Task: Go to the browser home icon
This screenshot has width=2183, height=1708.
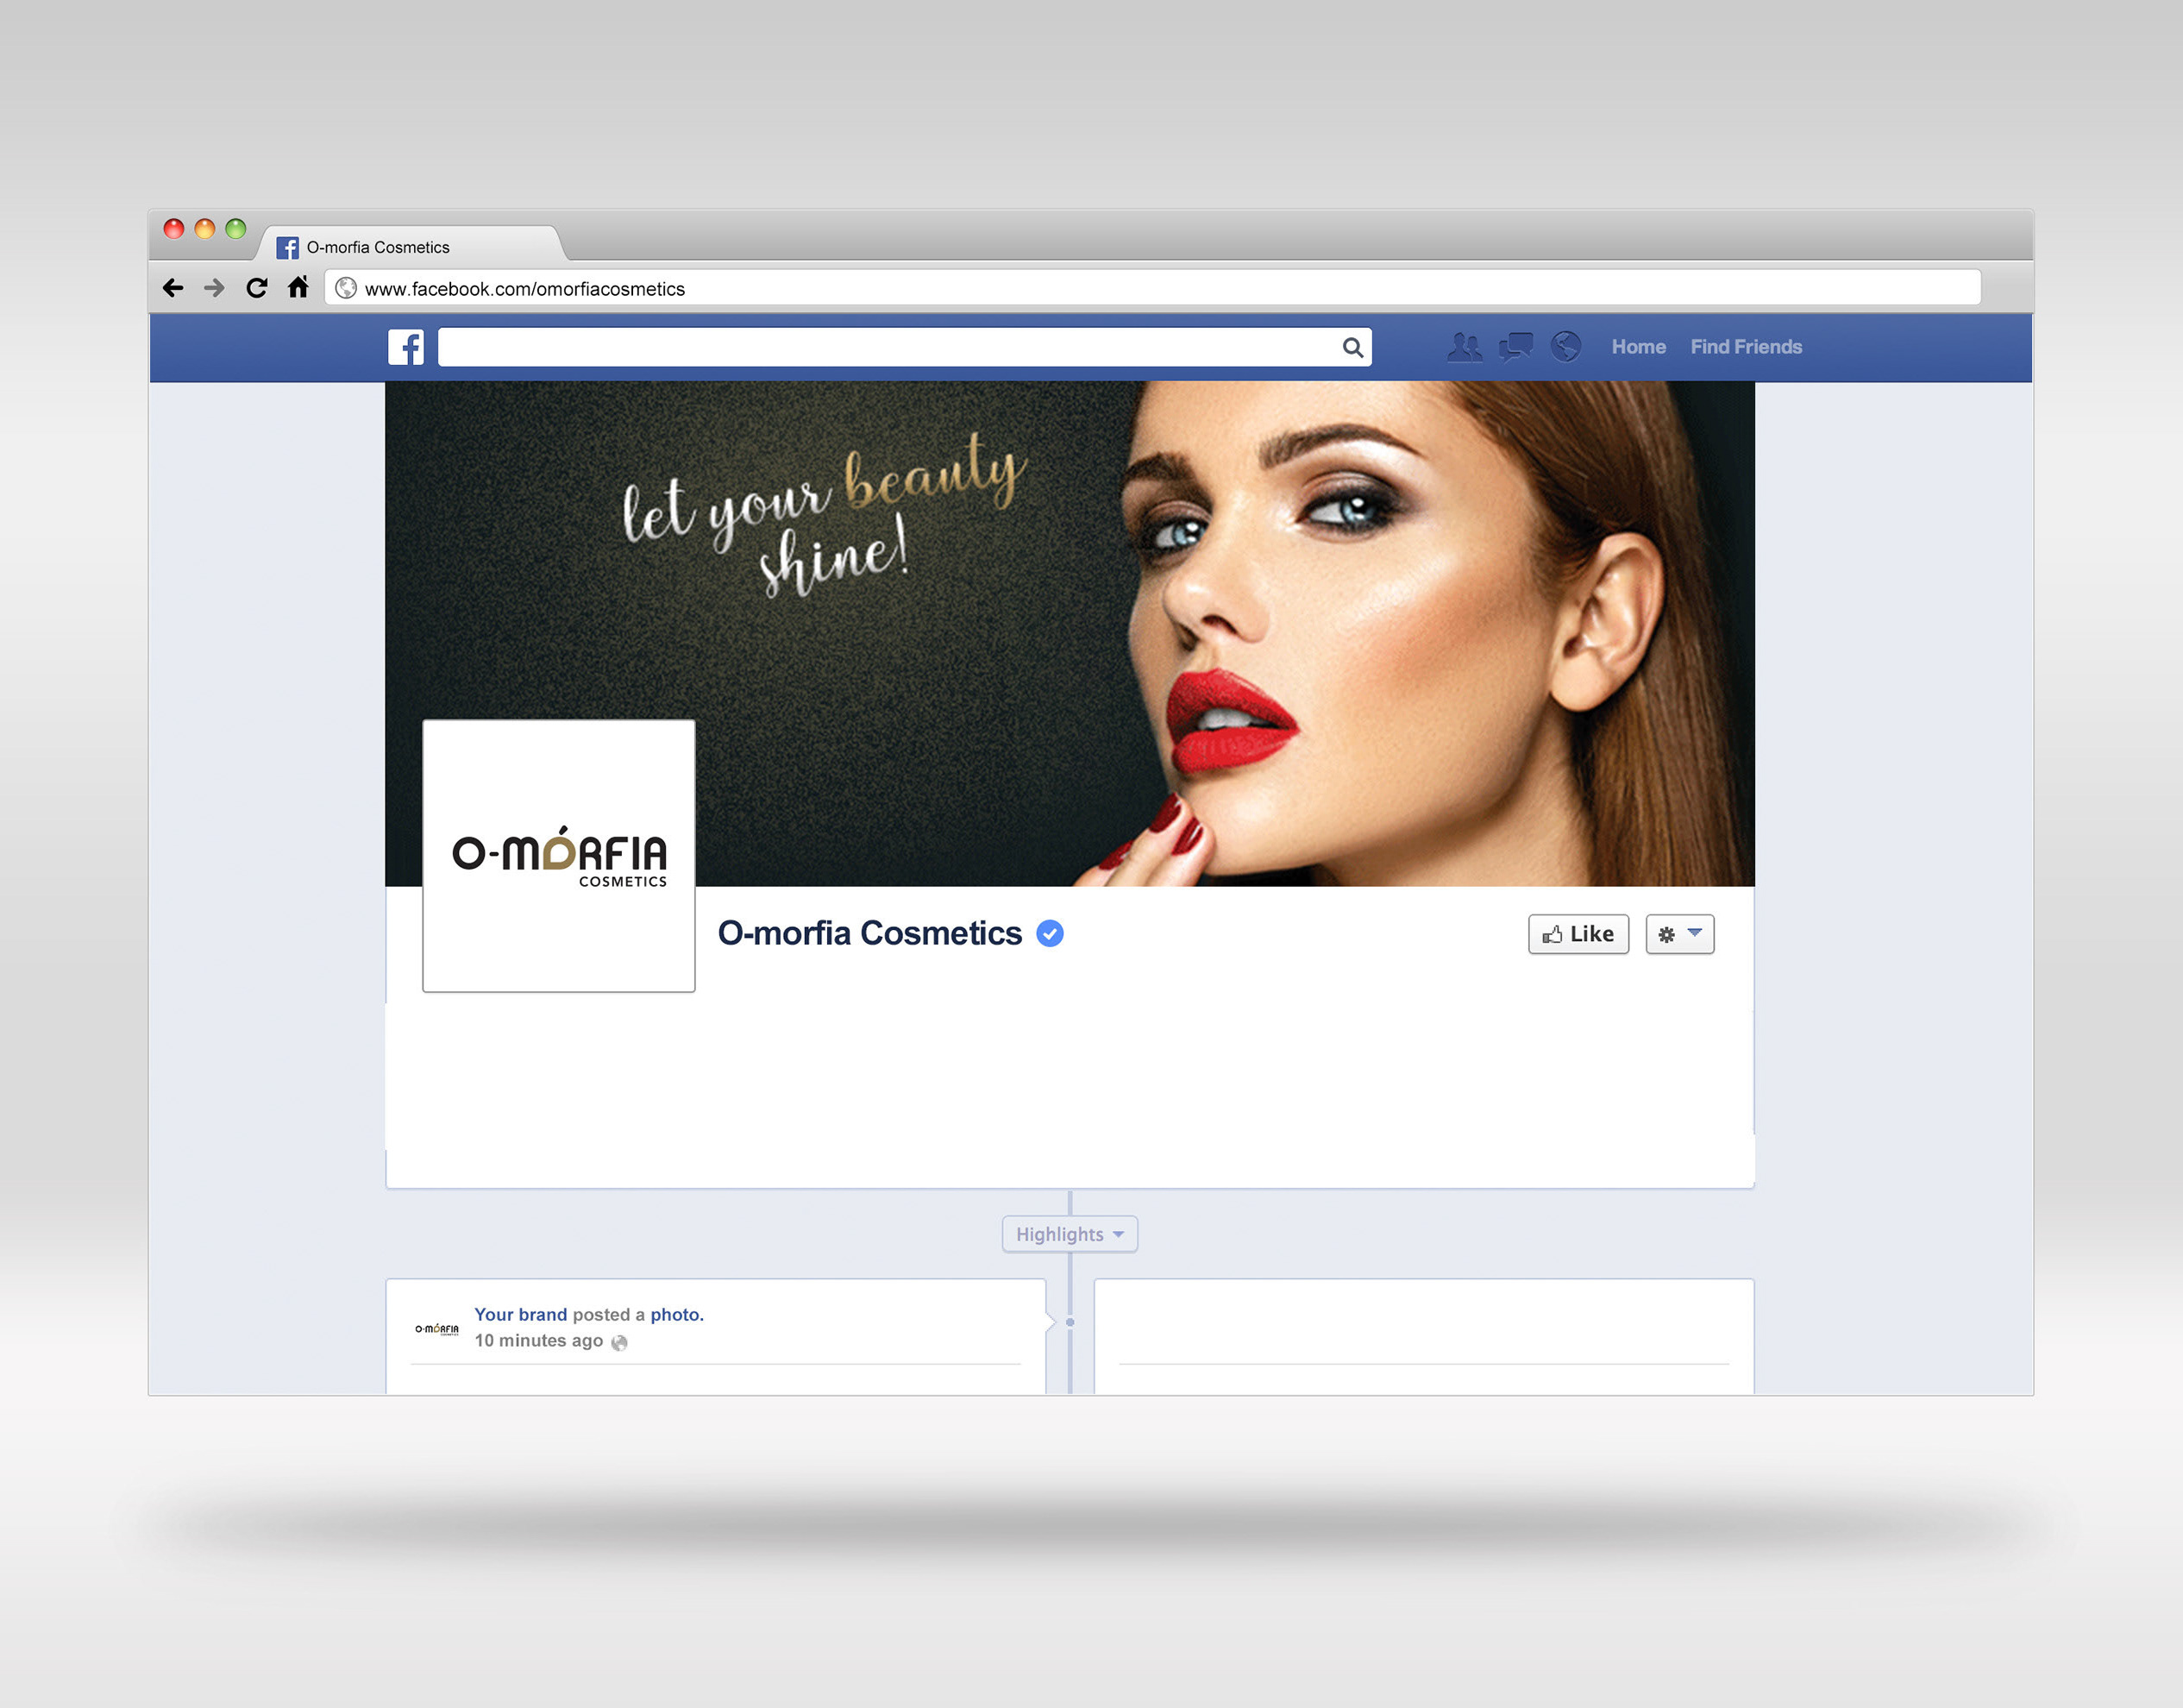Action: (x=298, y=287)
